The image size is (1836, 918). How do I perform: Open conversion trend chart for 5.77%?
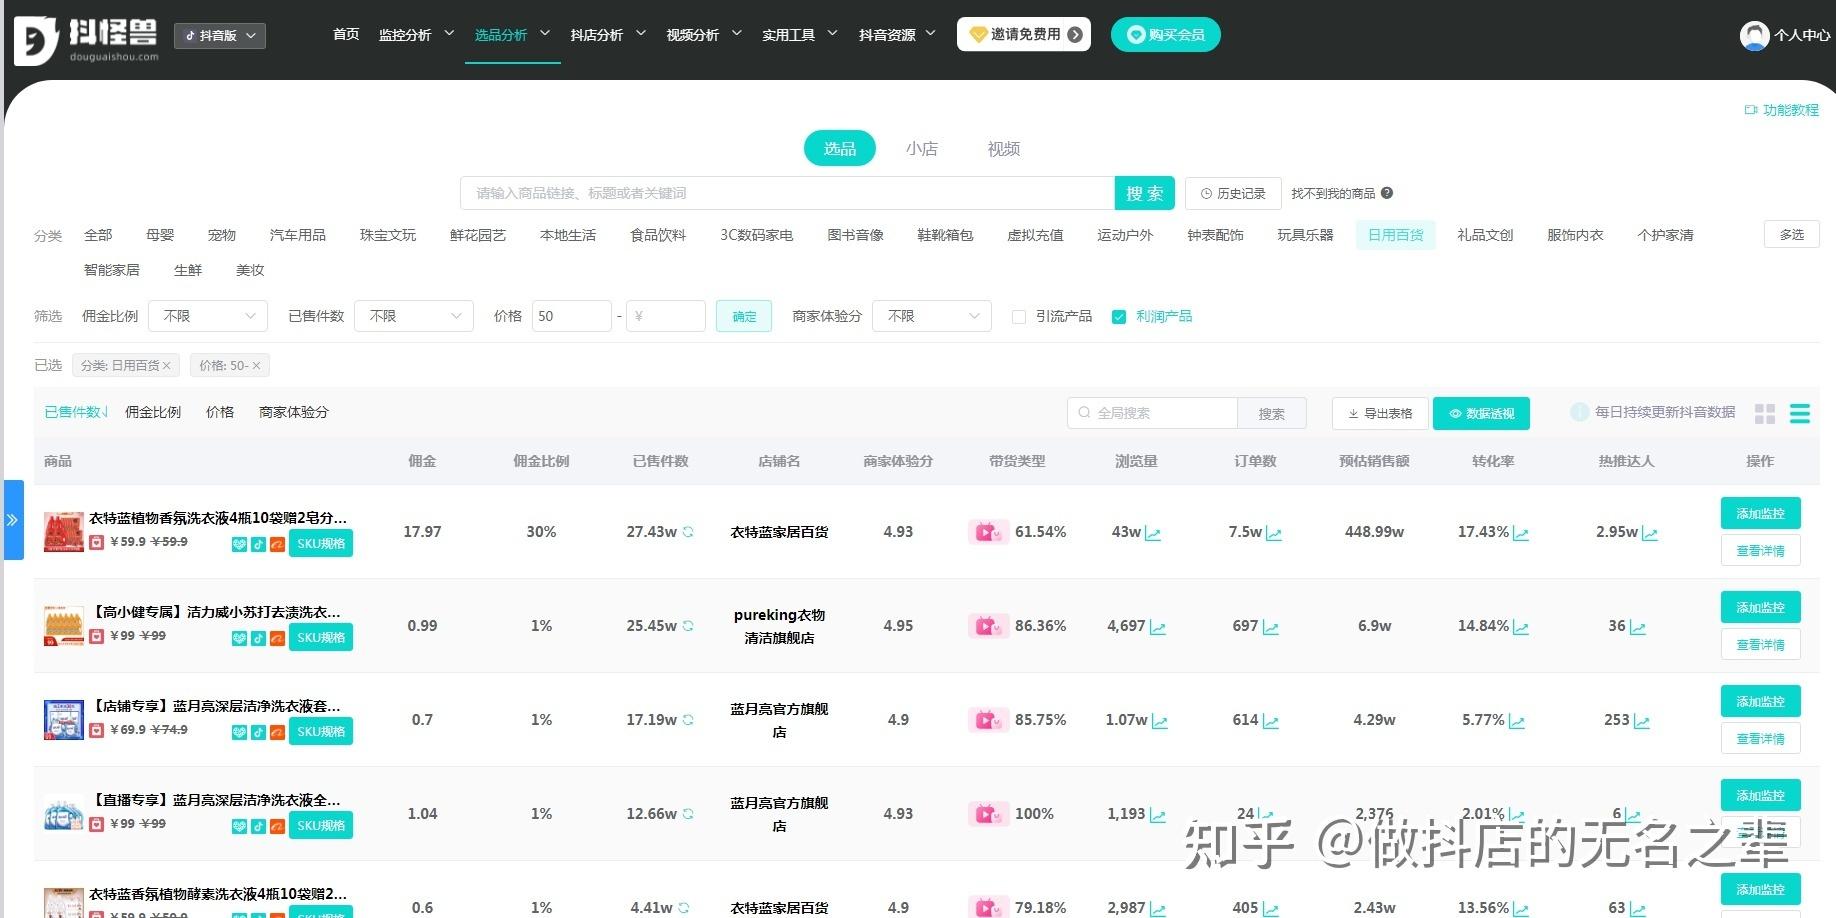(x=1517, y=721)
